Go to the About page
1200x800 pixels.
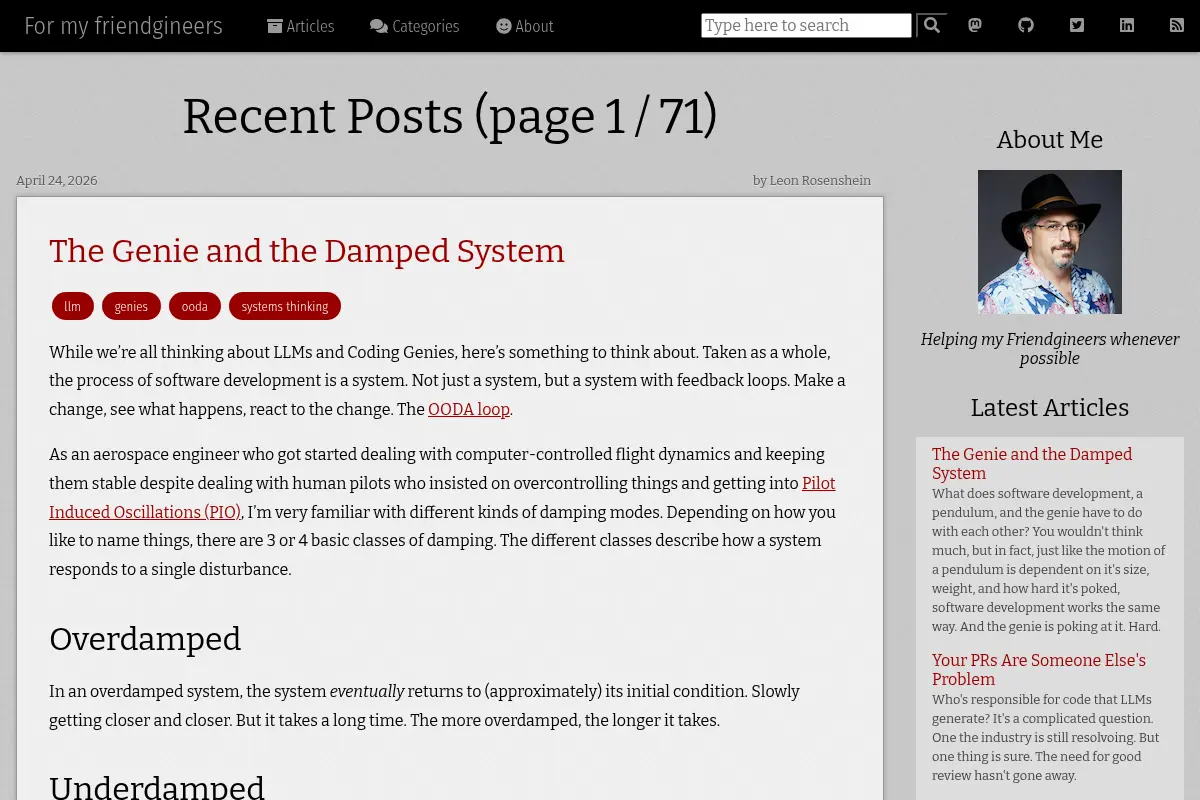point(525,26)
